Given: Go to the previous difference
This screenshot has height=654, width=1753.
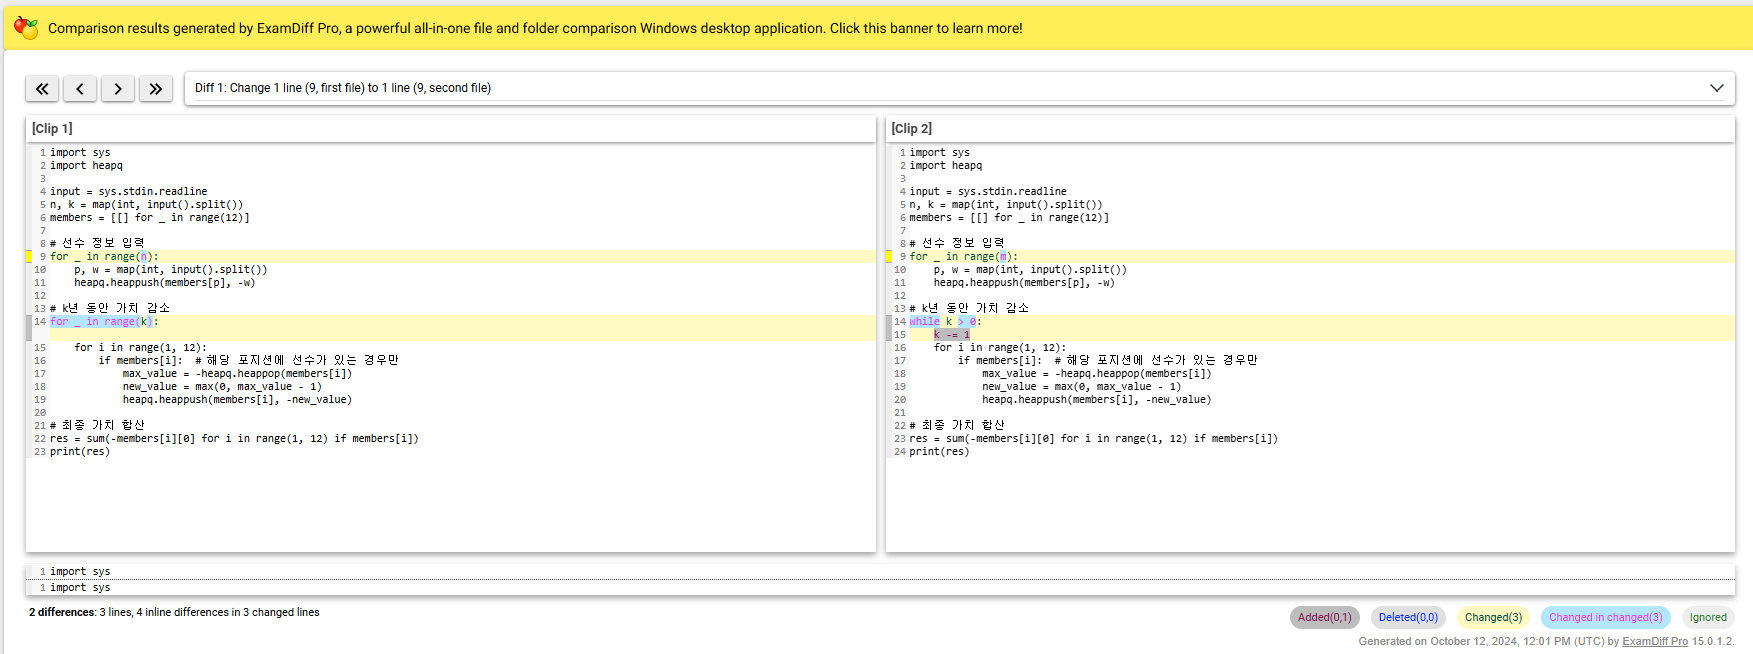Looking at the screenshot, I should click(80, 89).
